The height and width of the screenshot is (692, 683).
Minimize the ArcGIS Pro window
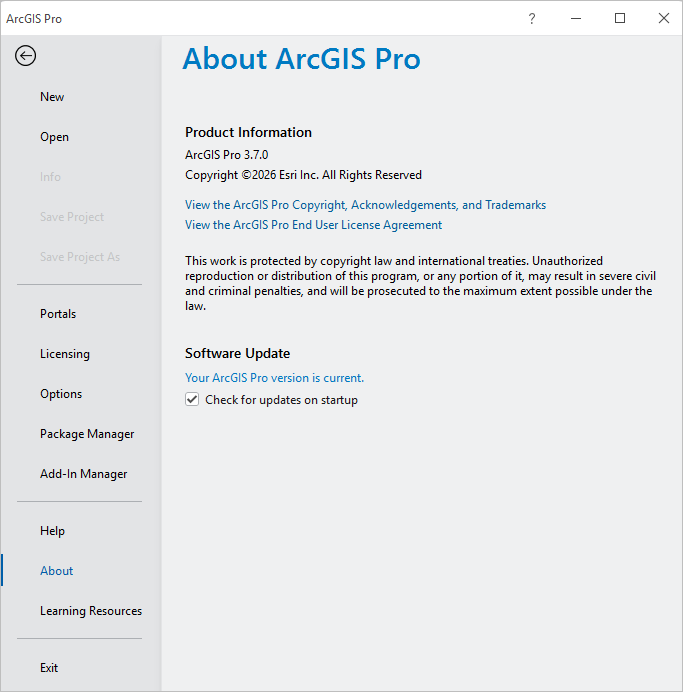coord(576,19)
